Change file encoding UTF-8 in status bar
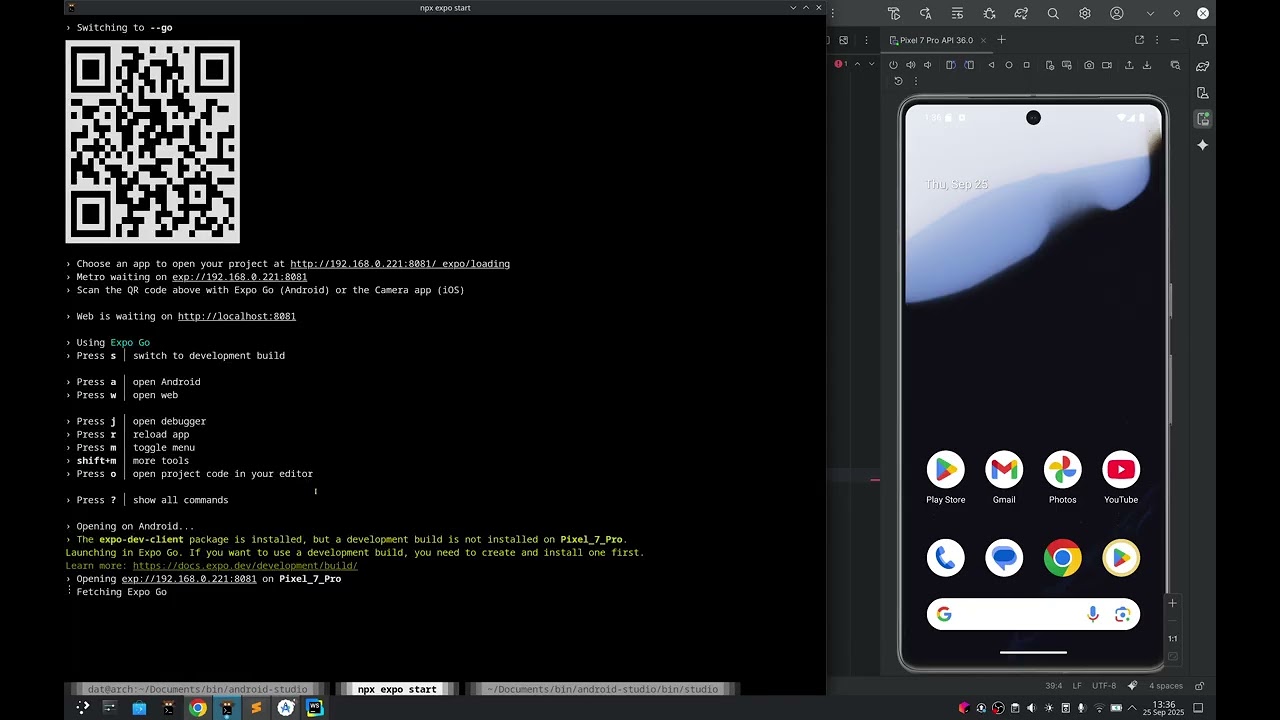The width and height of the screenshot is (1280, 720). tap(1104, 686)
